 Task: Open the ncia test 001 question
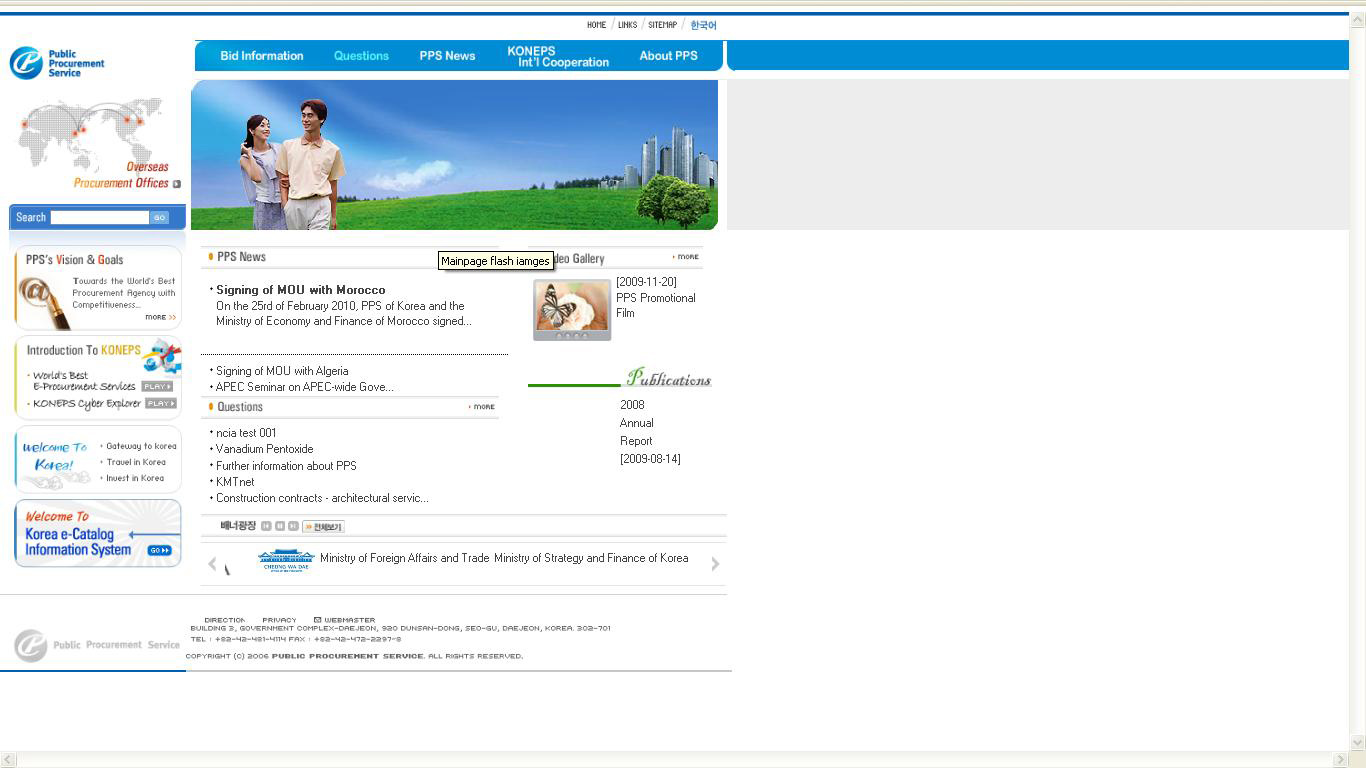(246, 433)
